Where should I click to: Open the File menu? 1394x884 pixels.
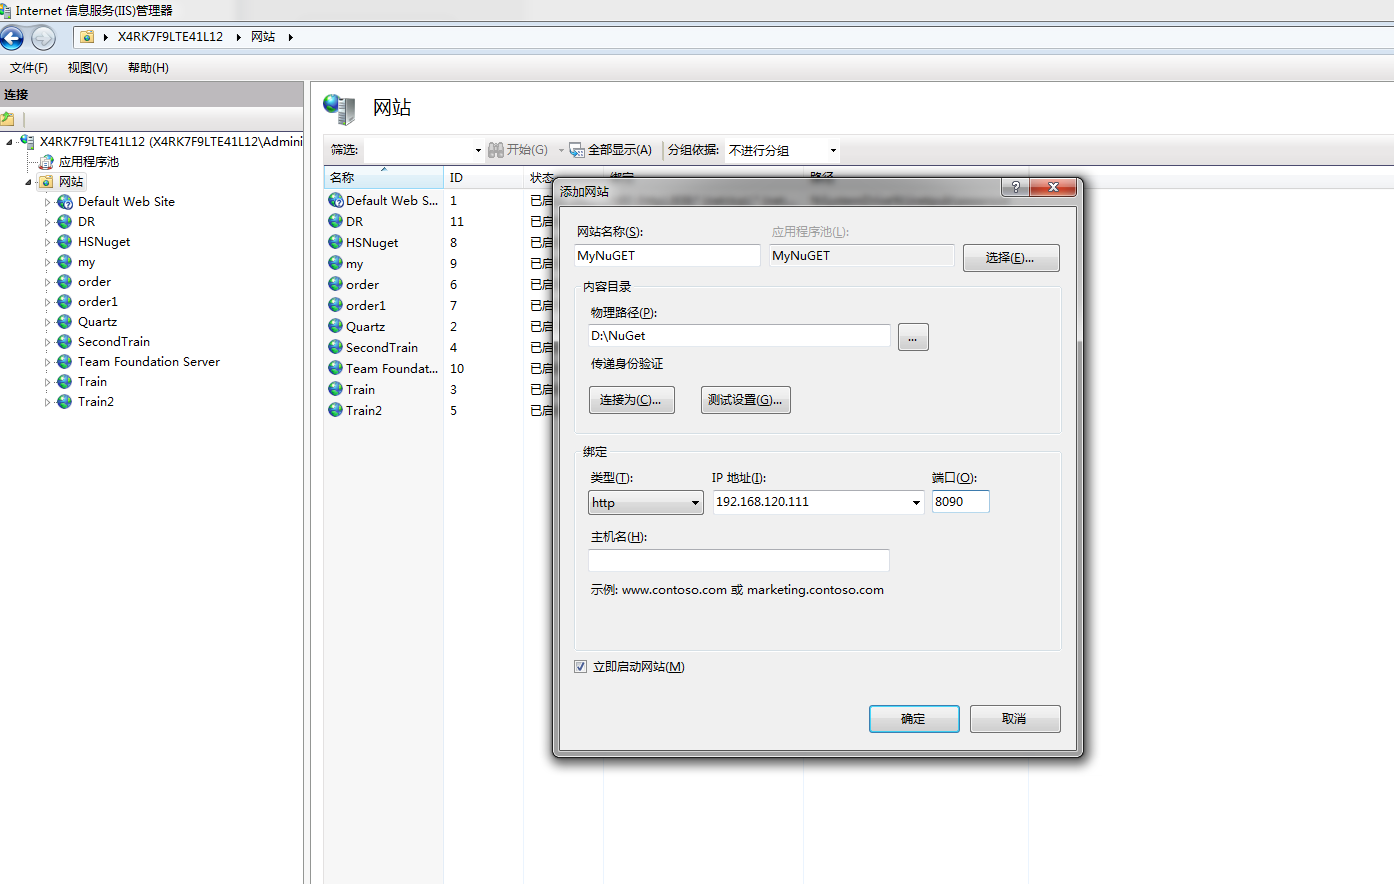tap(29, 68)
